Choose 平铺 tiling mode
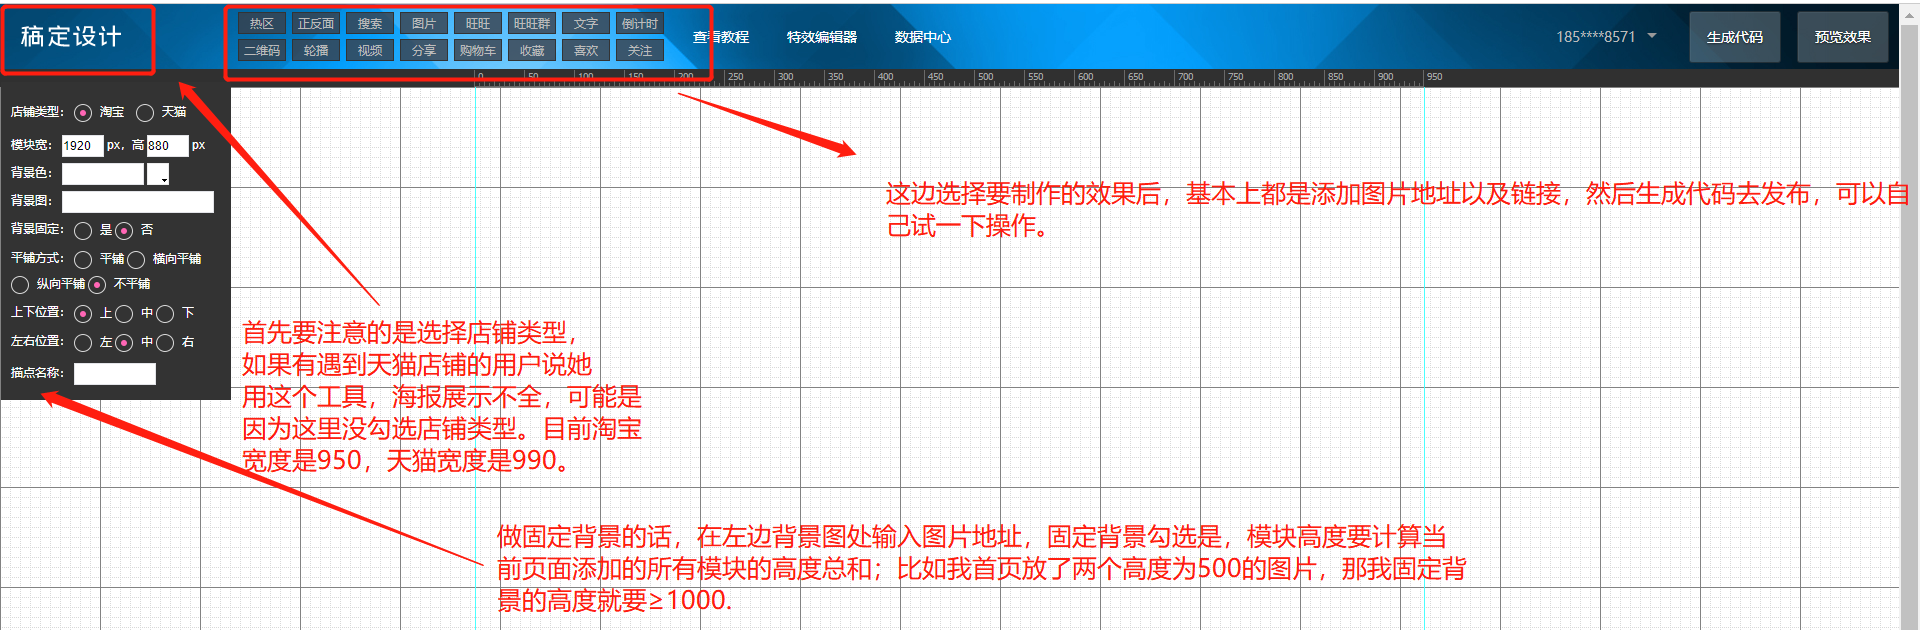 (x=83, y=260)
